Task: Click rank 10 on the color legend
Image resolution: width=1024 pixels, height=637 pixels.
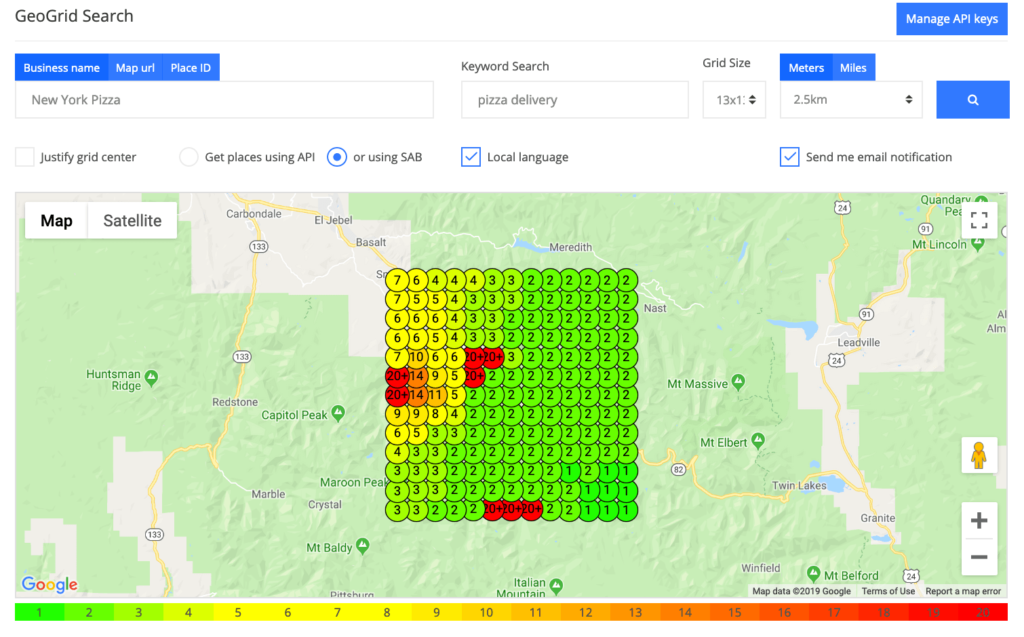Action: [x=485, y=611]
